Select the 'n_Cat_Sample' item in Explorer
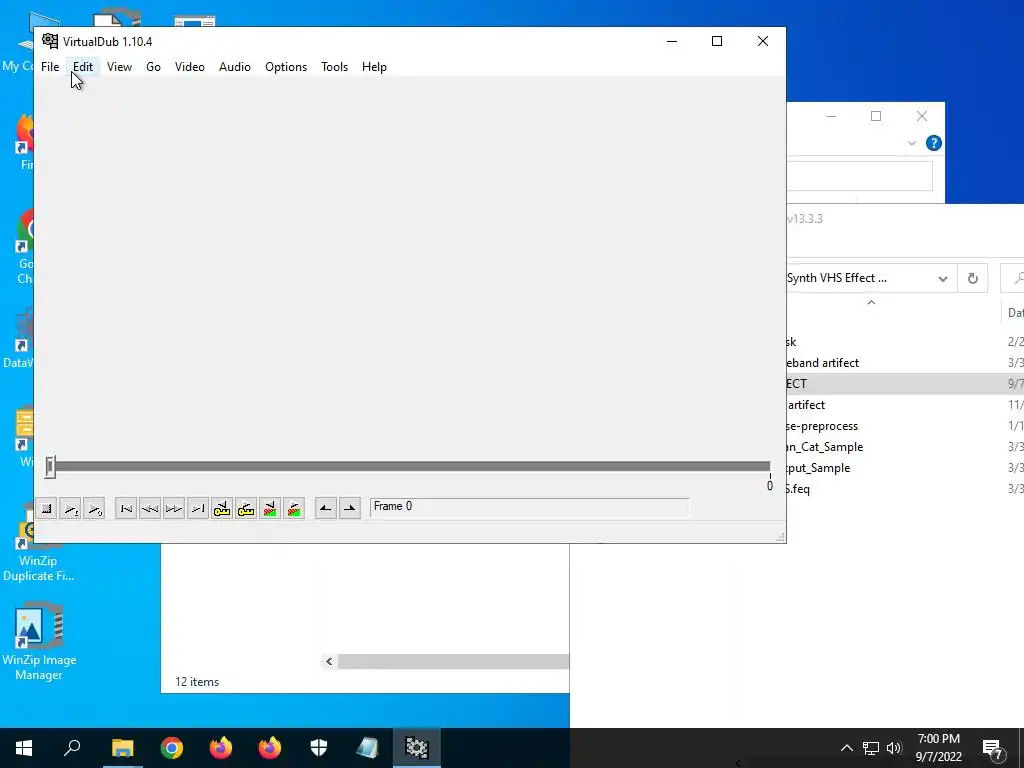1024x768 pixels. pos(825,447)
